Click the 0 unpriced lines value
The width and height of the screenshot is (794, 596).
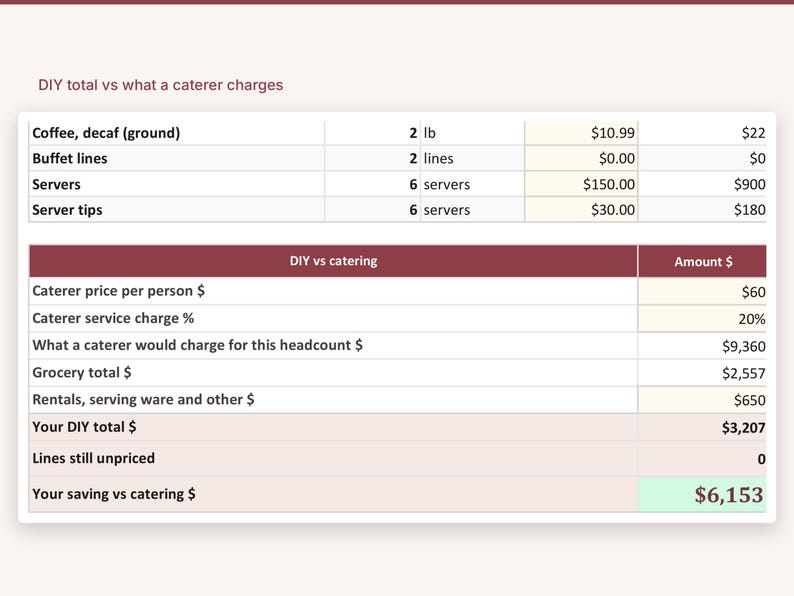[x=702, y=459]
